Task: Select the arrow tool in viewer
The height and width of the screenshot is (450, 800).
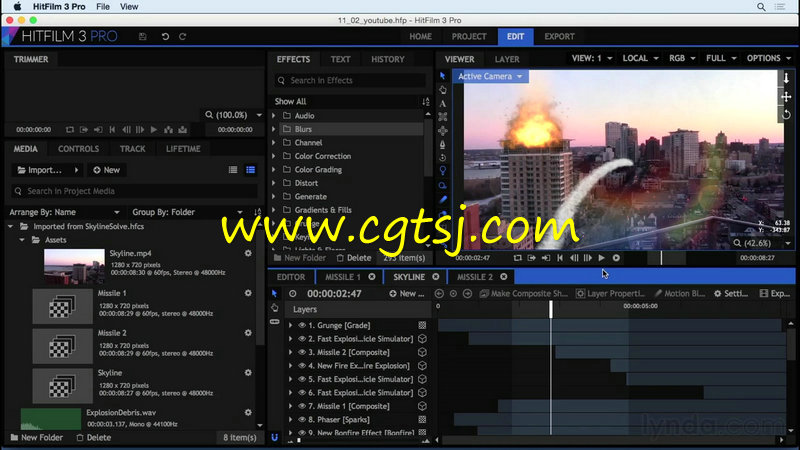Action: pos(442,76)
